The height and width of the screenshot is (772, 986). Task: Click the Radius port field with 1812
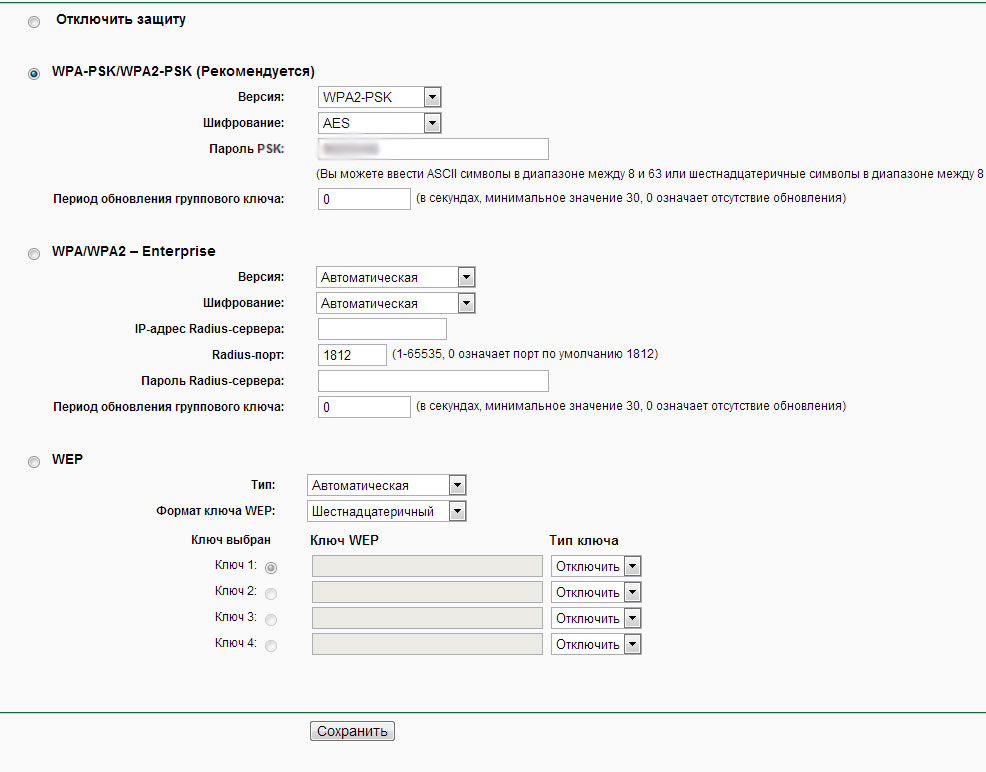pos(352,355)
